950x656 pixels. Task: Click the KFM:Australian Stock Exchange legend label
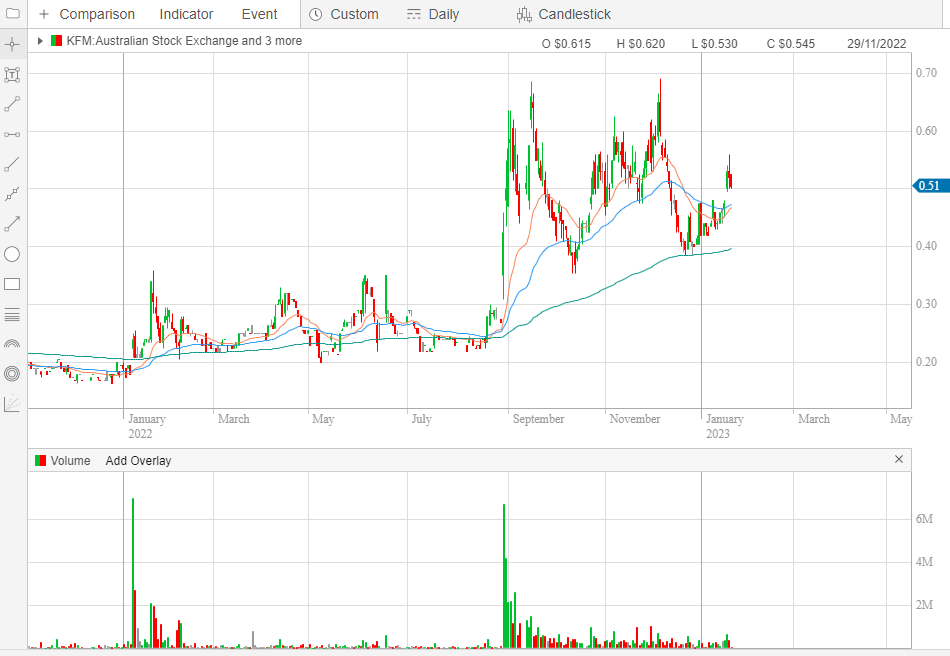click(184, 41)
